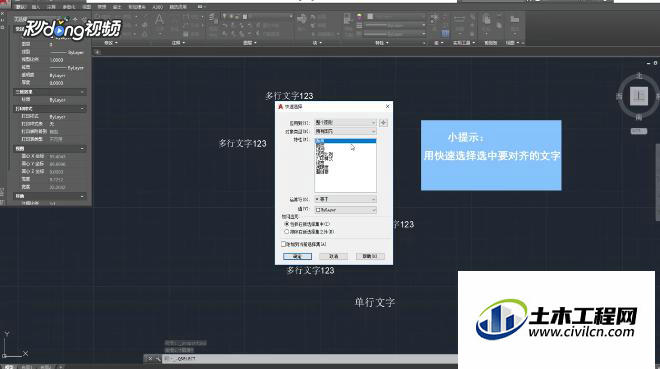This screenshot has width=660, height=369.
Task: Close the Quick Select dialog
Action: click(387, 106)
